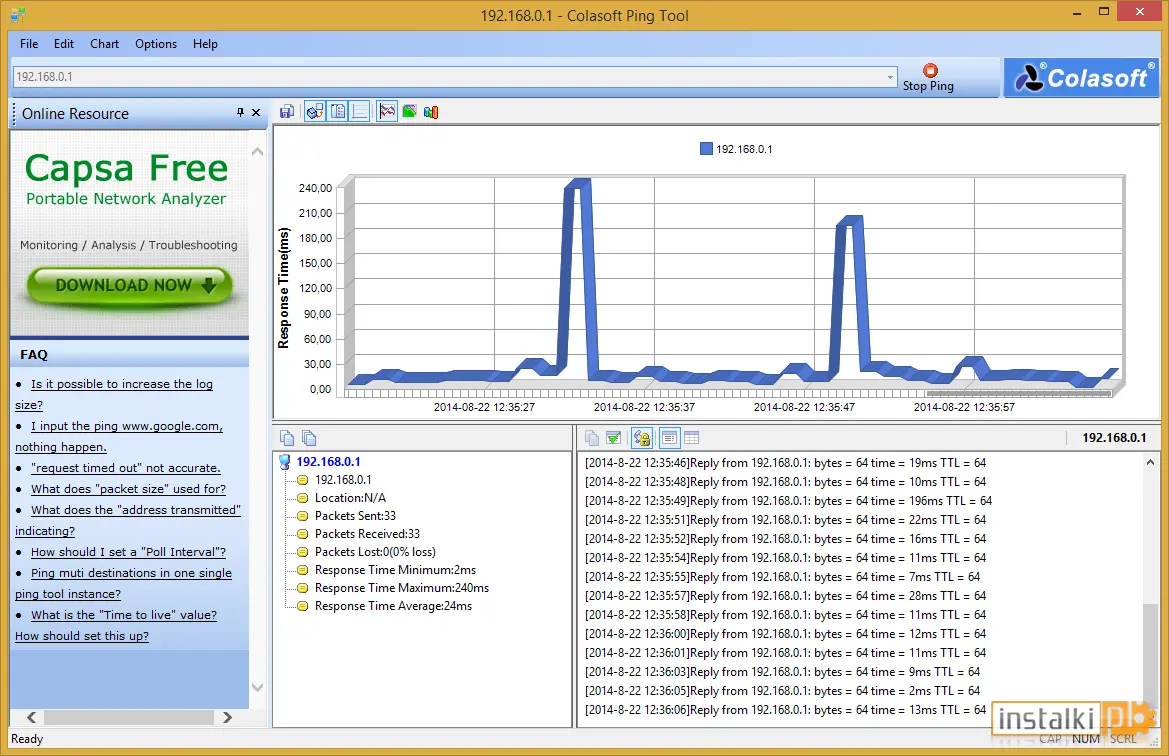Viewport: 1169px width, 756px height.
Task: Select the log line timestamped 12:35:46
Action: (785, 463)
